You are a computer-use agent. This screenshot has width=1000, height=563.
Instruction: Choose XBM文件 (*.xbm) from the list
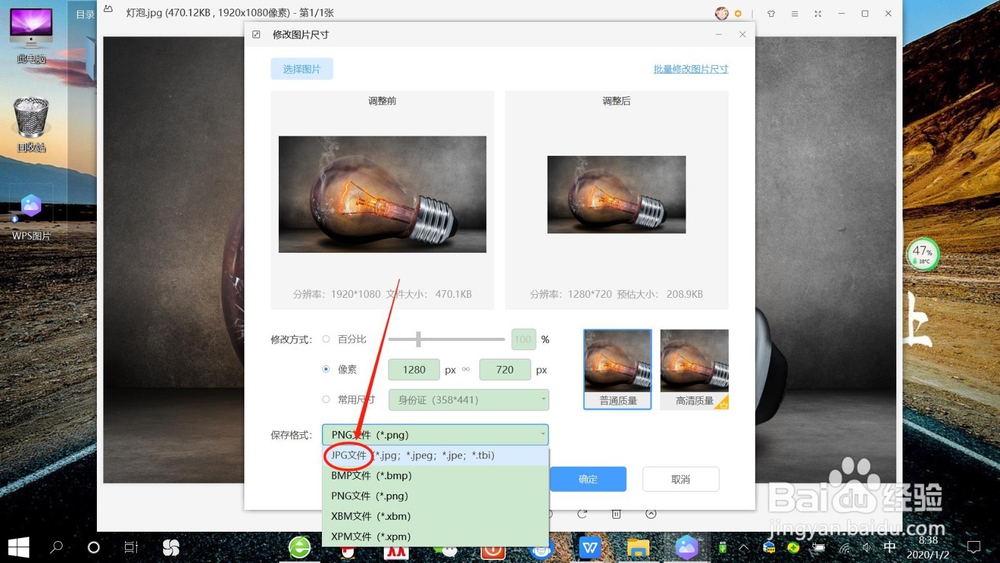coord(435,516)
